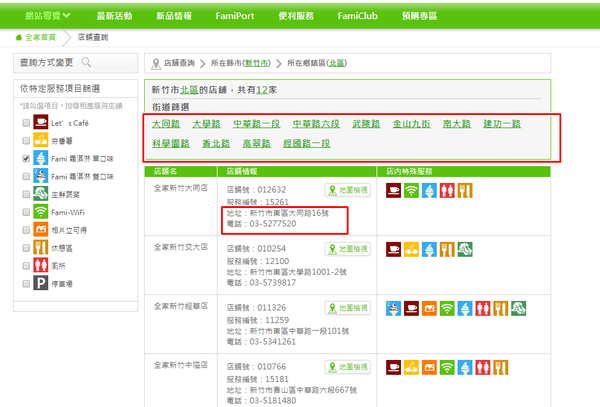Open the 預購專區 menu
Screen dimensions: 600x407
coord(419,16)
